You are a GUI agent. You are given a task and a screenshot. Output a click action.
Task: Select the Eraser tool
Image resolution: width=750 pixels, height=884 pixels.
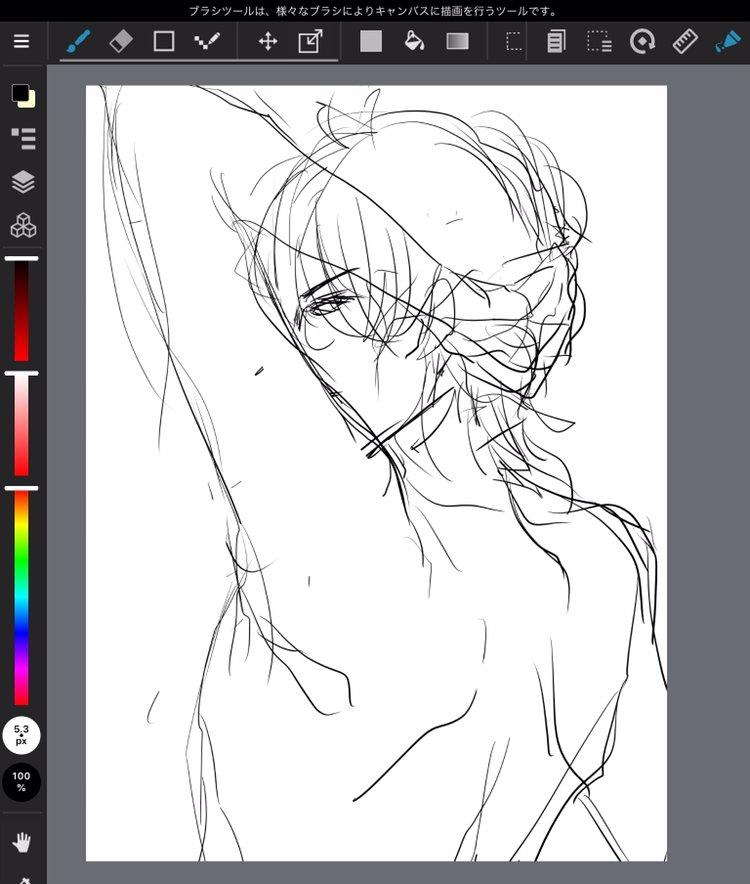[121, 41]
